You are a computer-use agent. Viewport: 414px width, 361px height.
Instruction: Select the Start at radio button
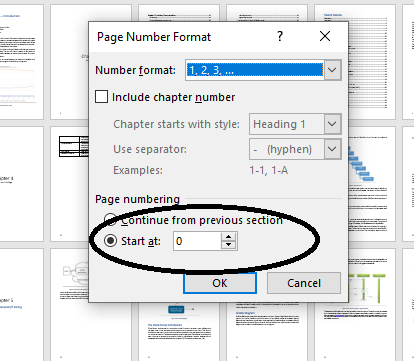(x=110, y=241)
